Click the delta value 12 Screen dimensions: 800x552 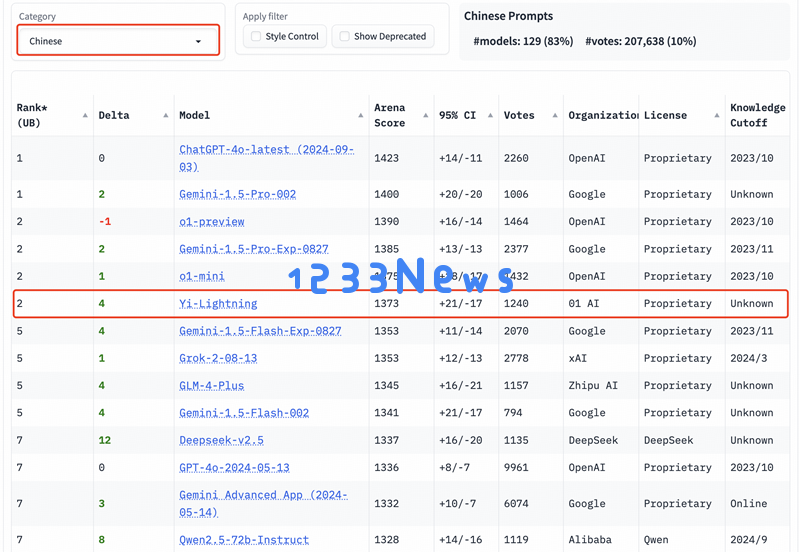[x=105, y=440]
